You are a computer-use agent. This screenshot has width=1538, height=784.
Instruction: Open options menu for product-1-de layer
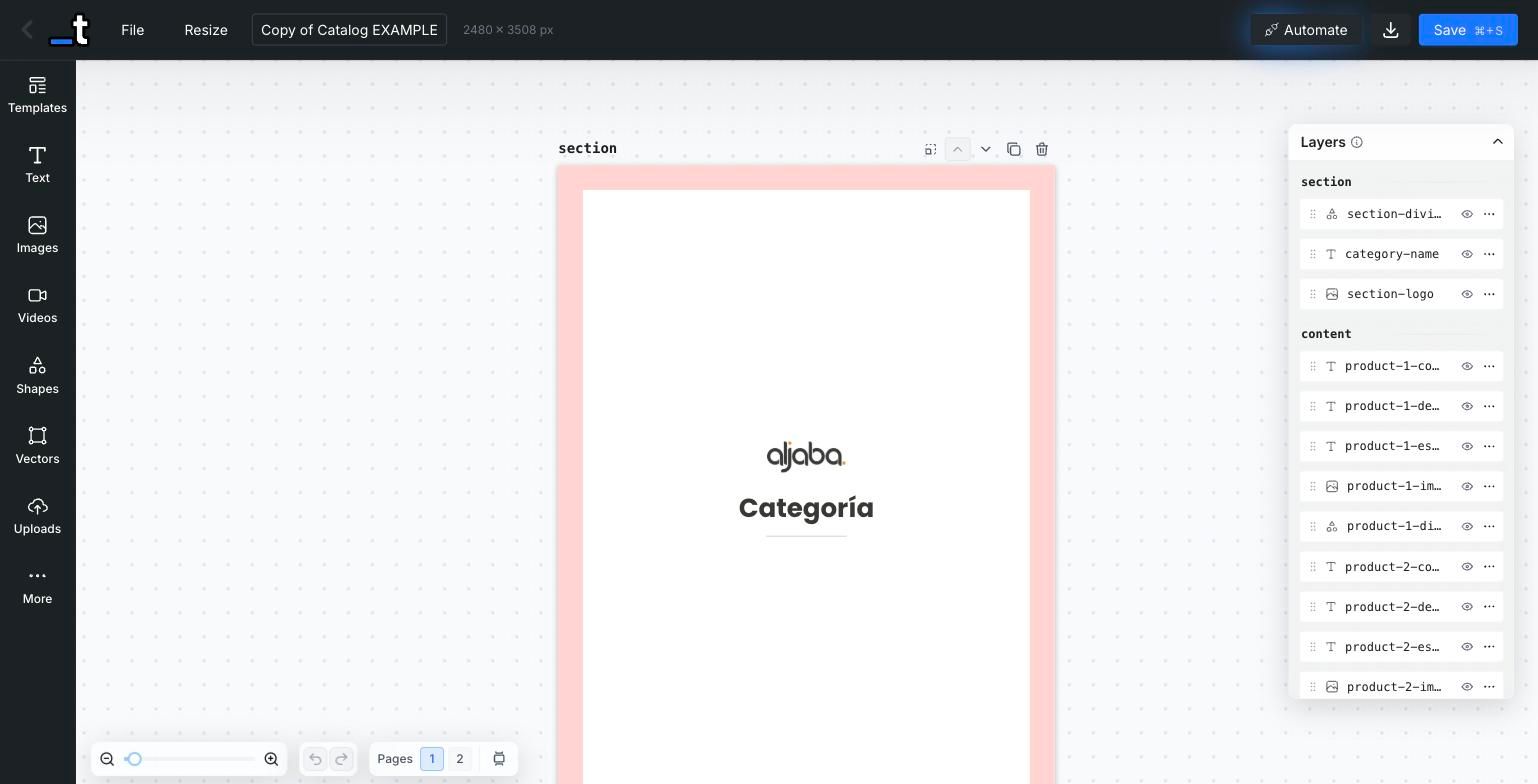(x=1489, y=406)
